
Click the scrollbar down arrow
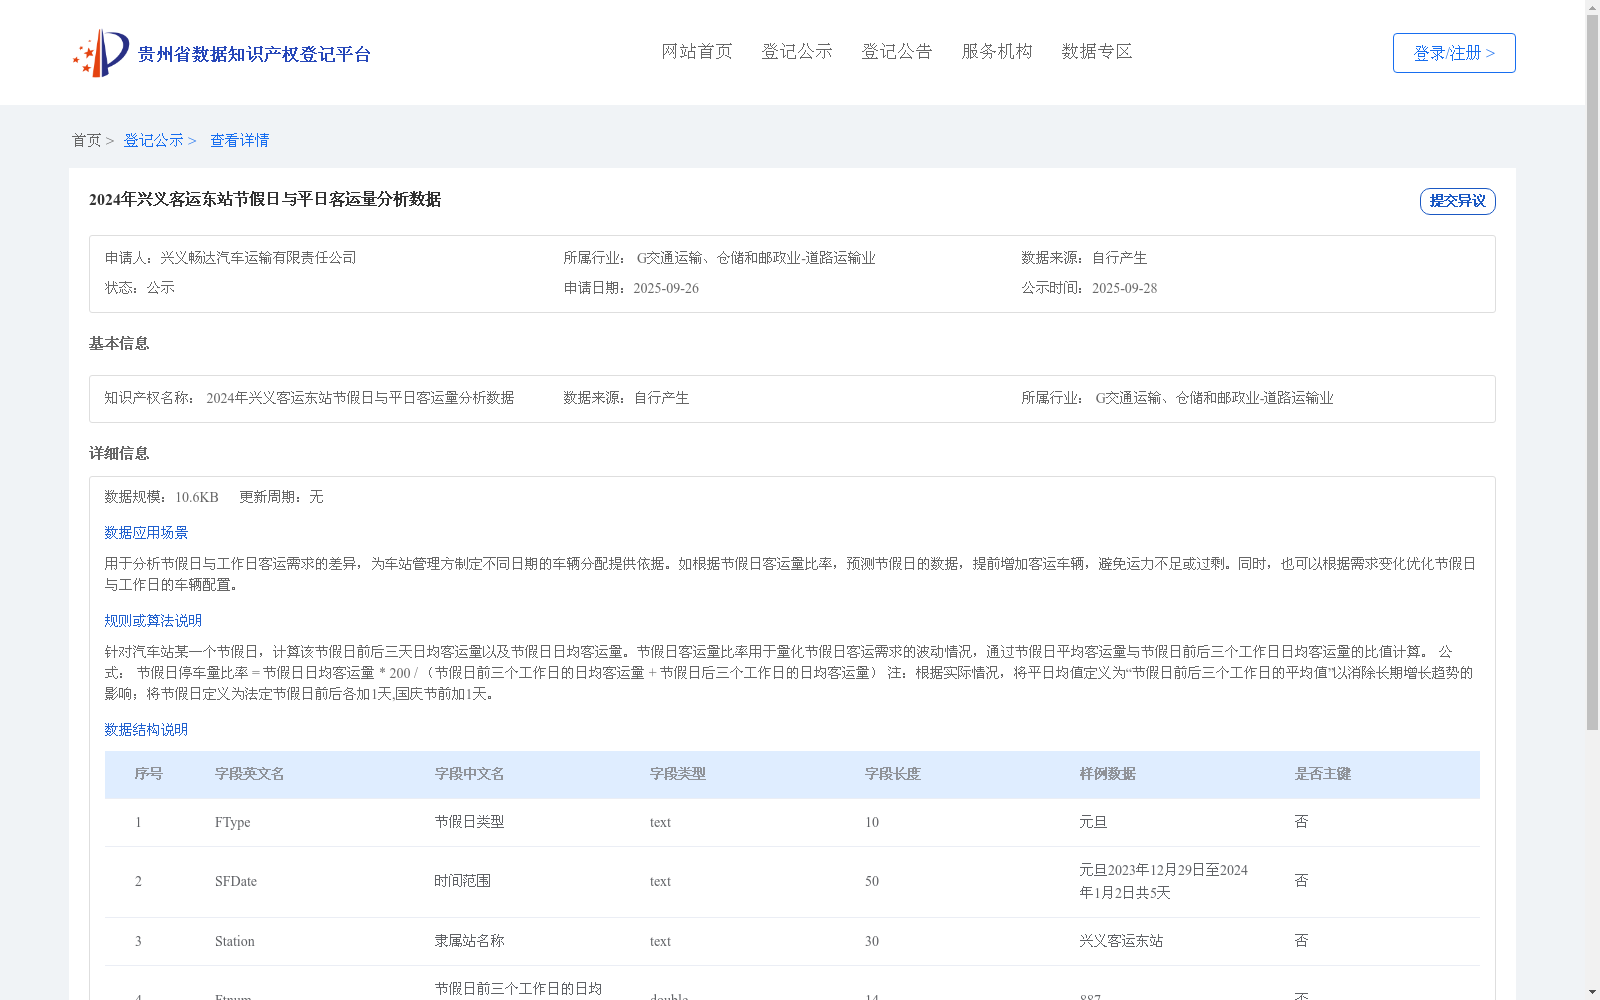(x=1592, y=993)
